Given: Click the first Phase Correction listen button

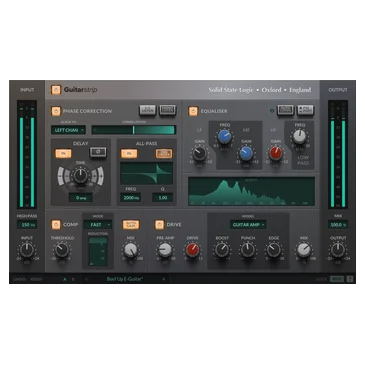Looking at the screenshot, I should point(148,110).
